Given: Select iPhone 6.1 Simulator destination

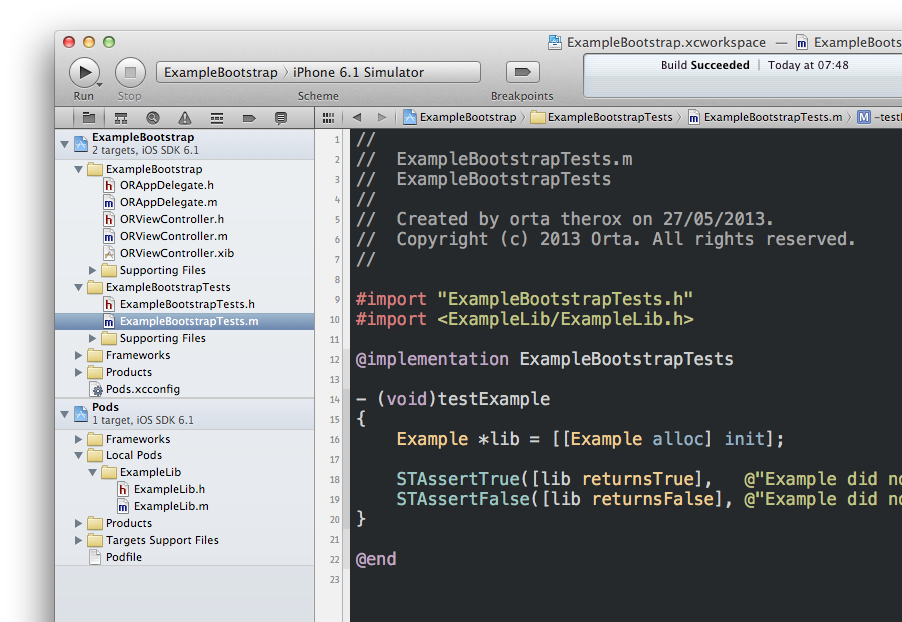Looking at the screenshot, I should (358, 72).
